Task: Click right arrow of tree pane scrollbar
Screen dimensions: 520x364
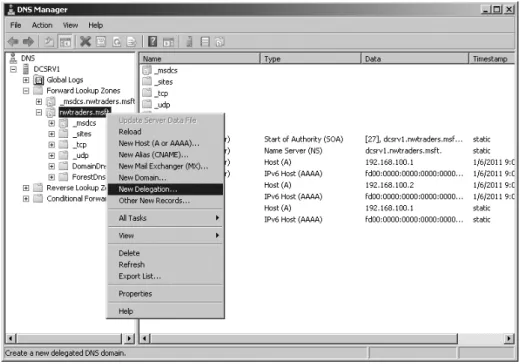Action: click(129, 339)
